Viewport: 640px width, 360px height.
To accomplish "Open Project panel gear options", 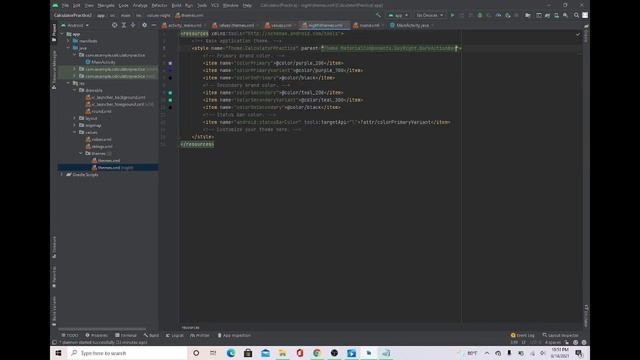I will click(144, 25).
